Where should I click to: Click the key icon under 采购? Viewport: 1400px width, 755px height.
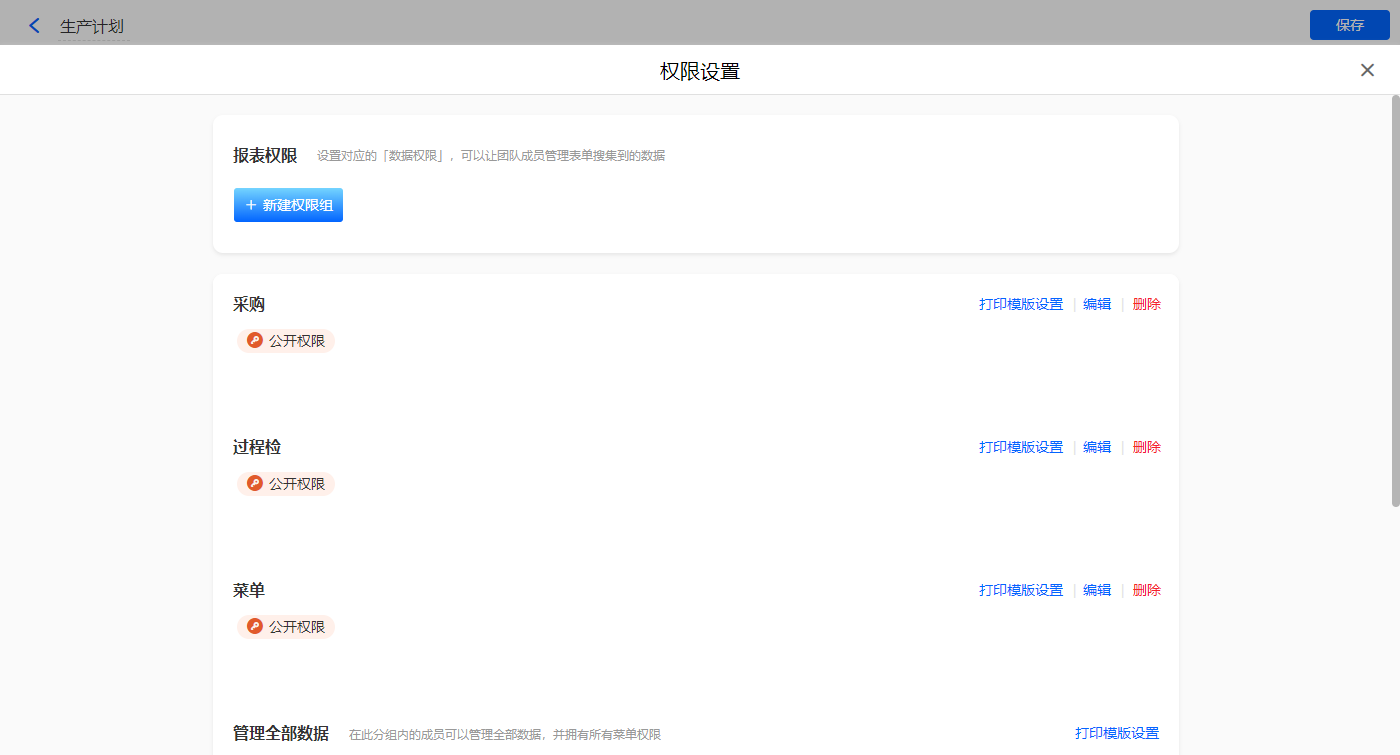[x=254, y=341]
